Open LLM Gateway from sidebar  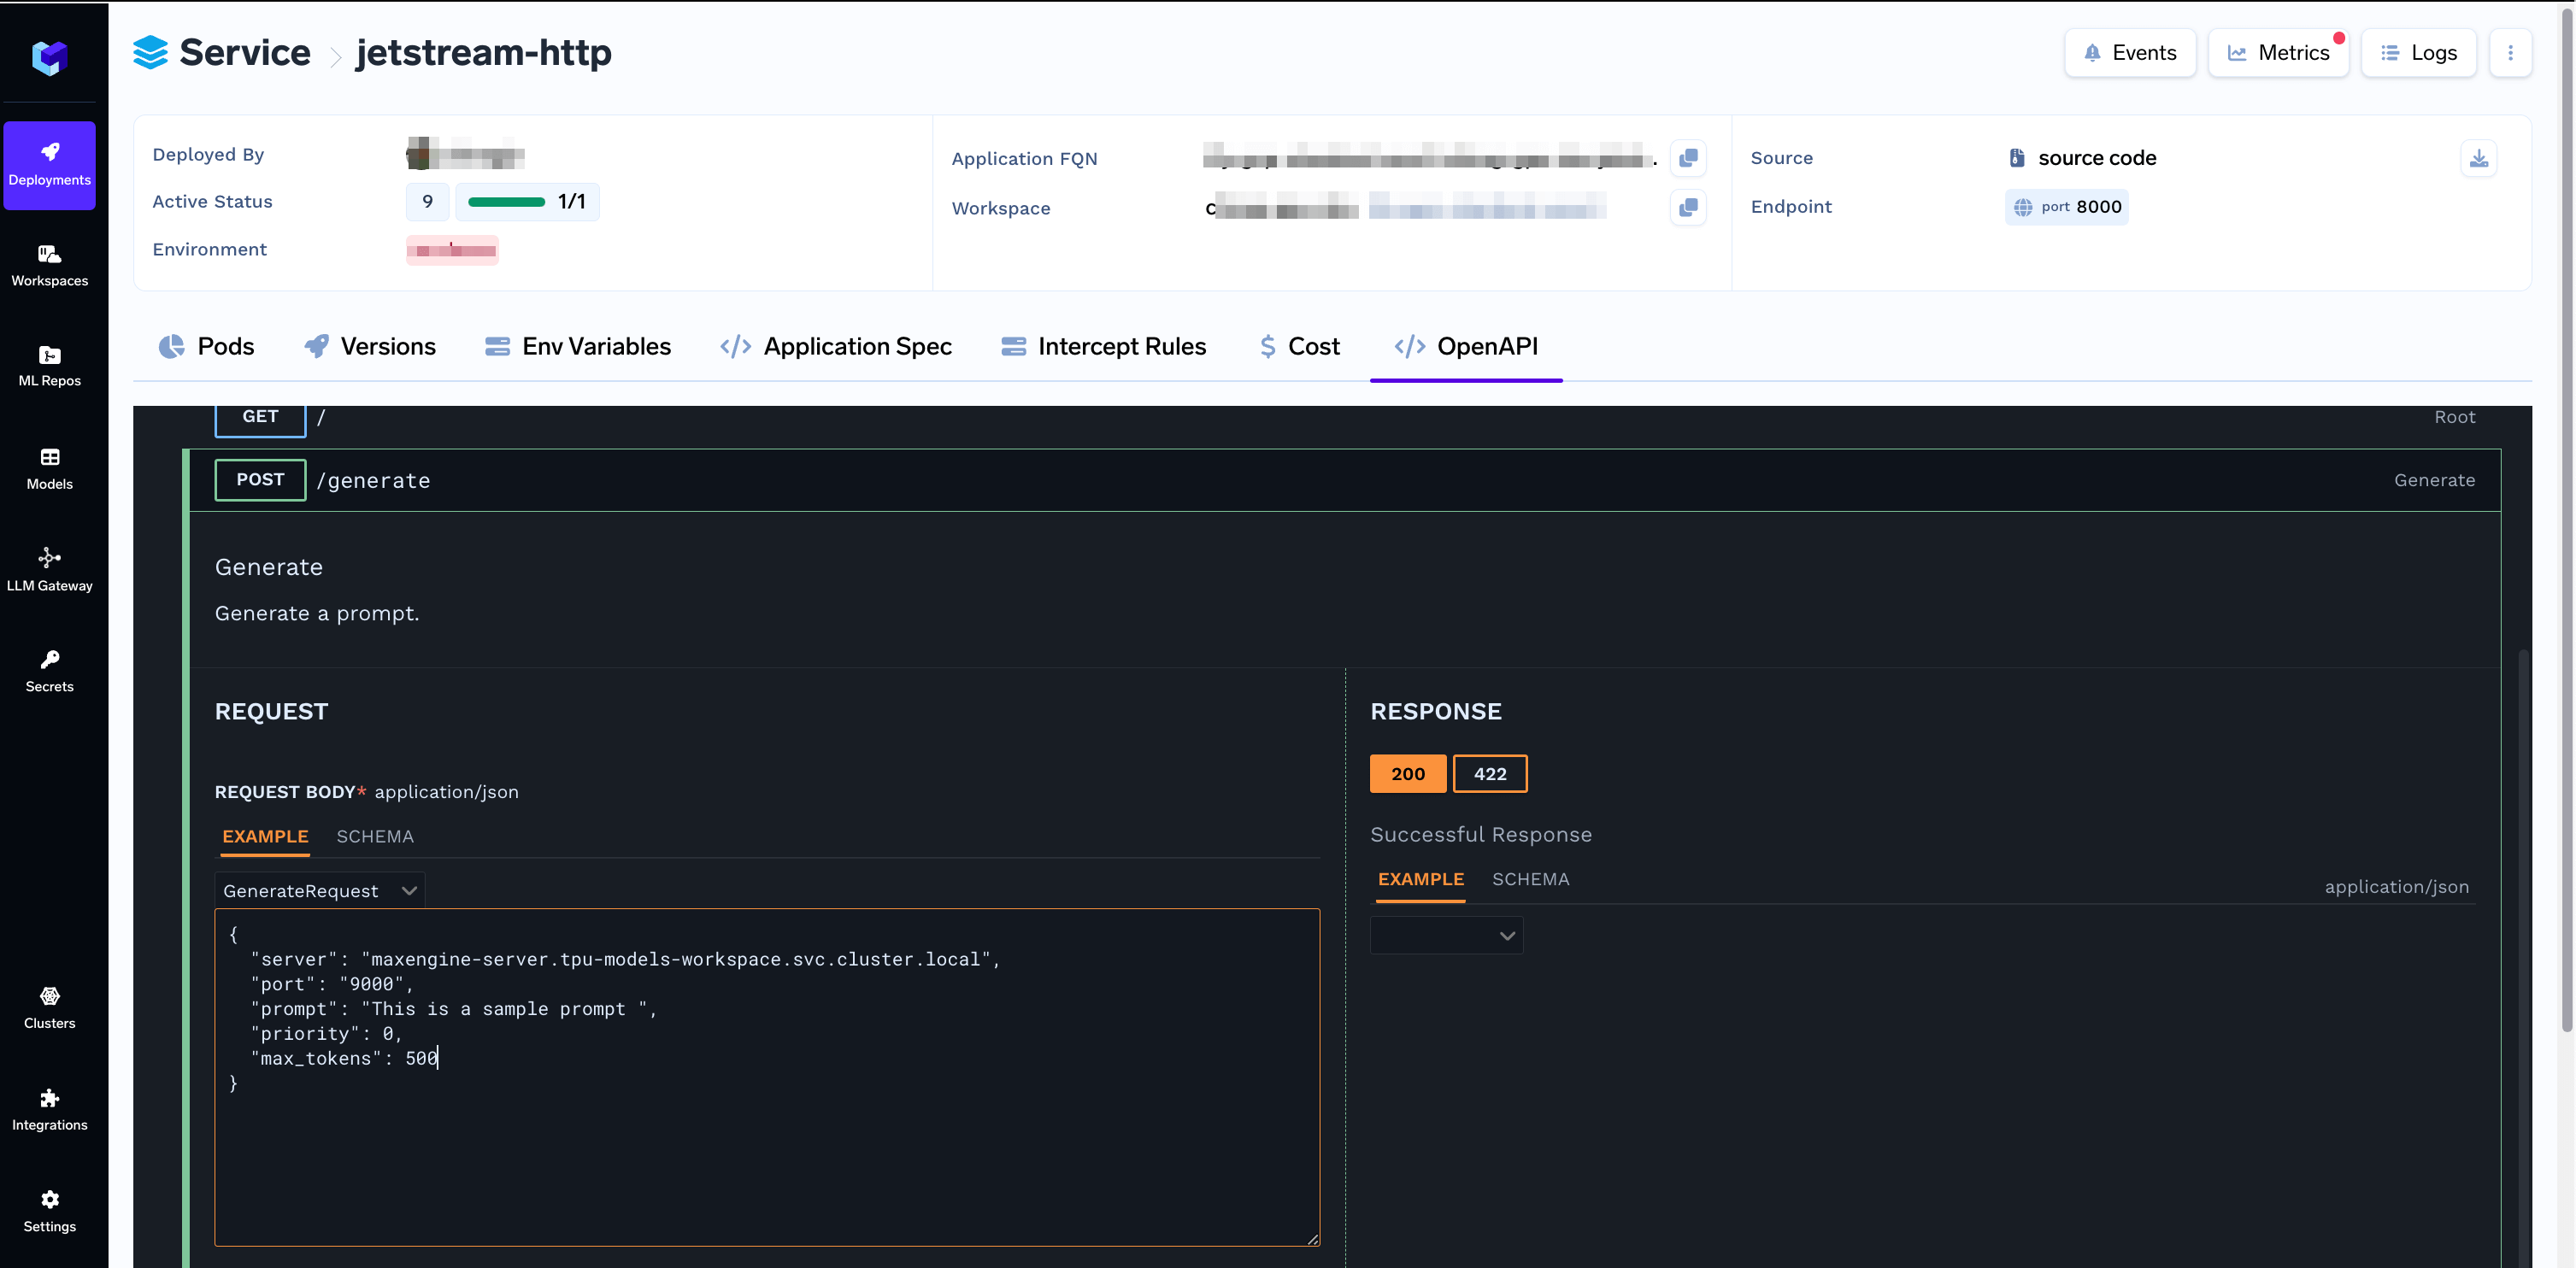49,570
